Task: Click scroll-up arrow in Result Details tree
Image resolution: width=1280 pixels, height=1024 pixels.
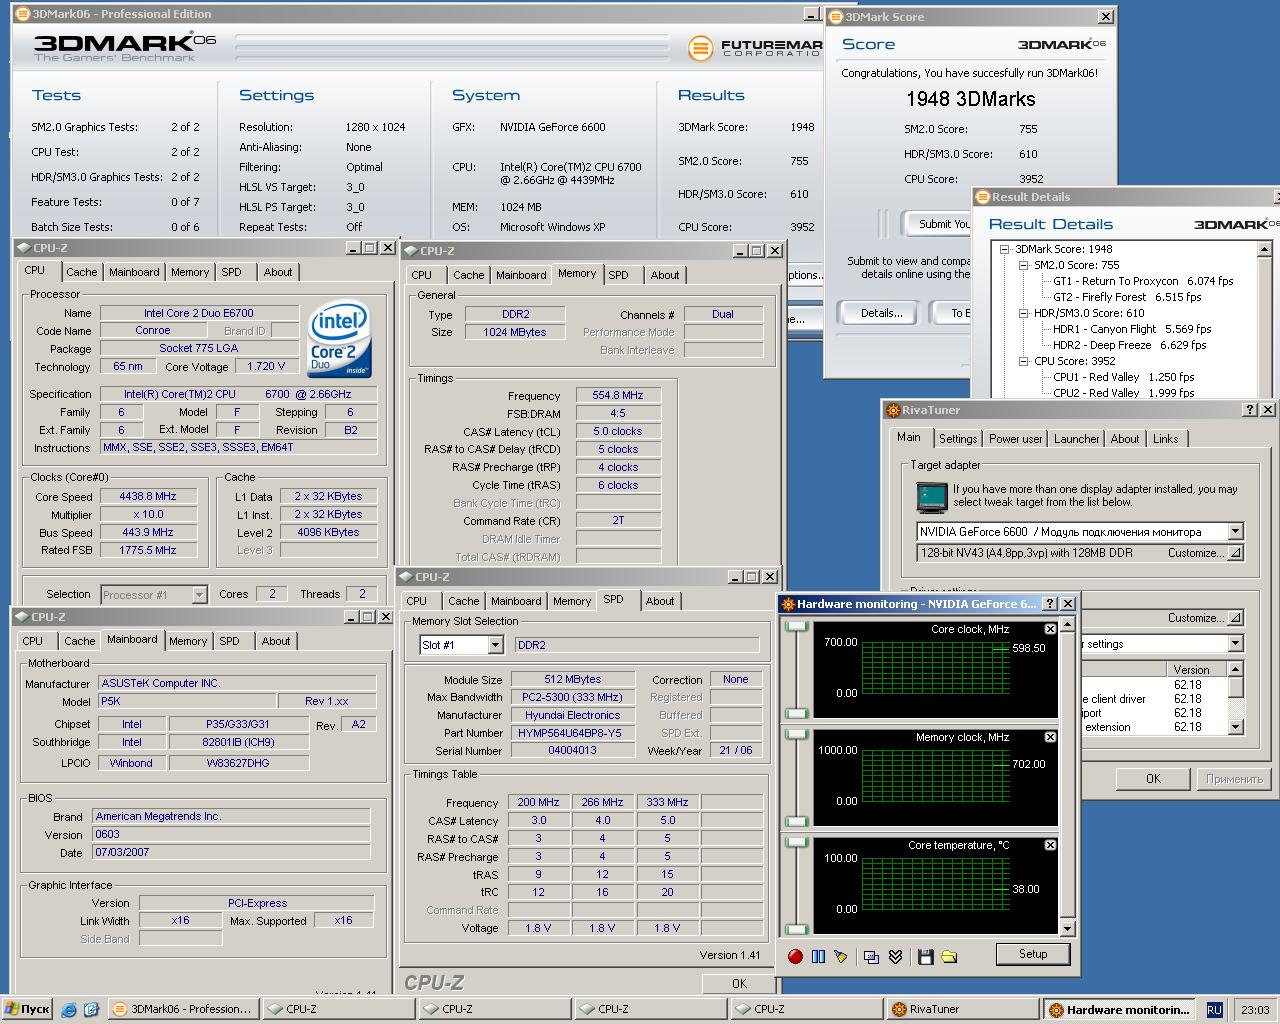Action: (1264, 249)
